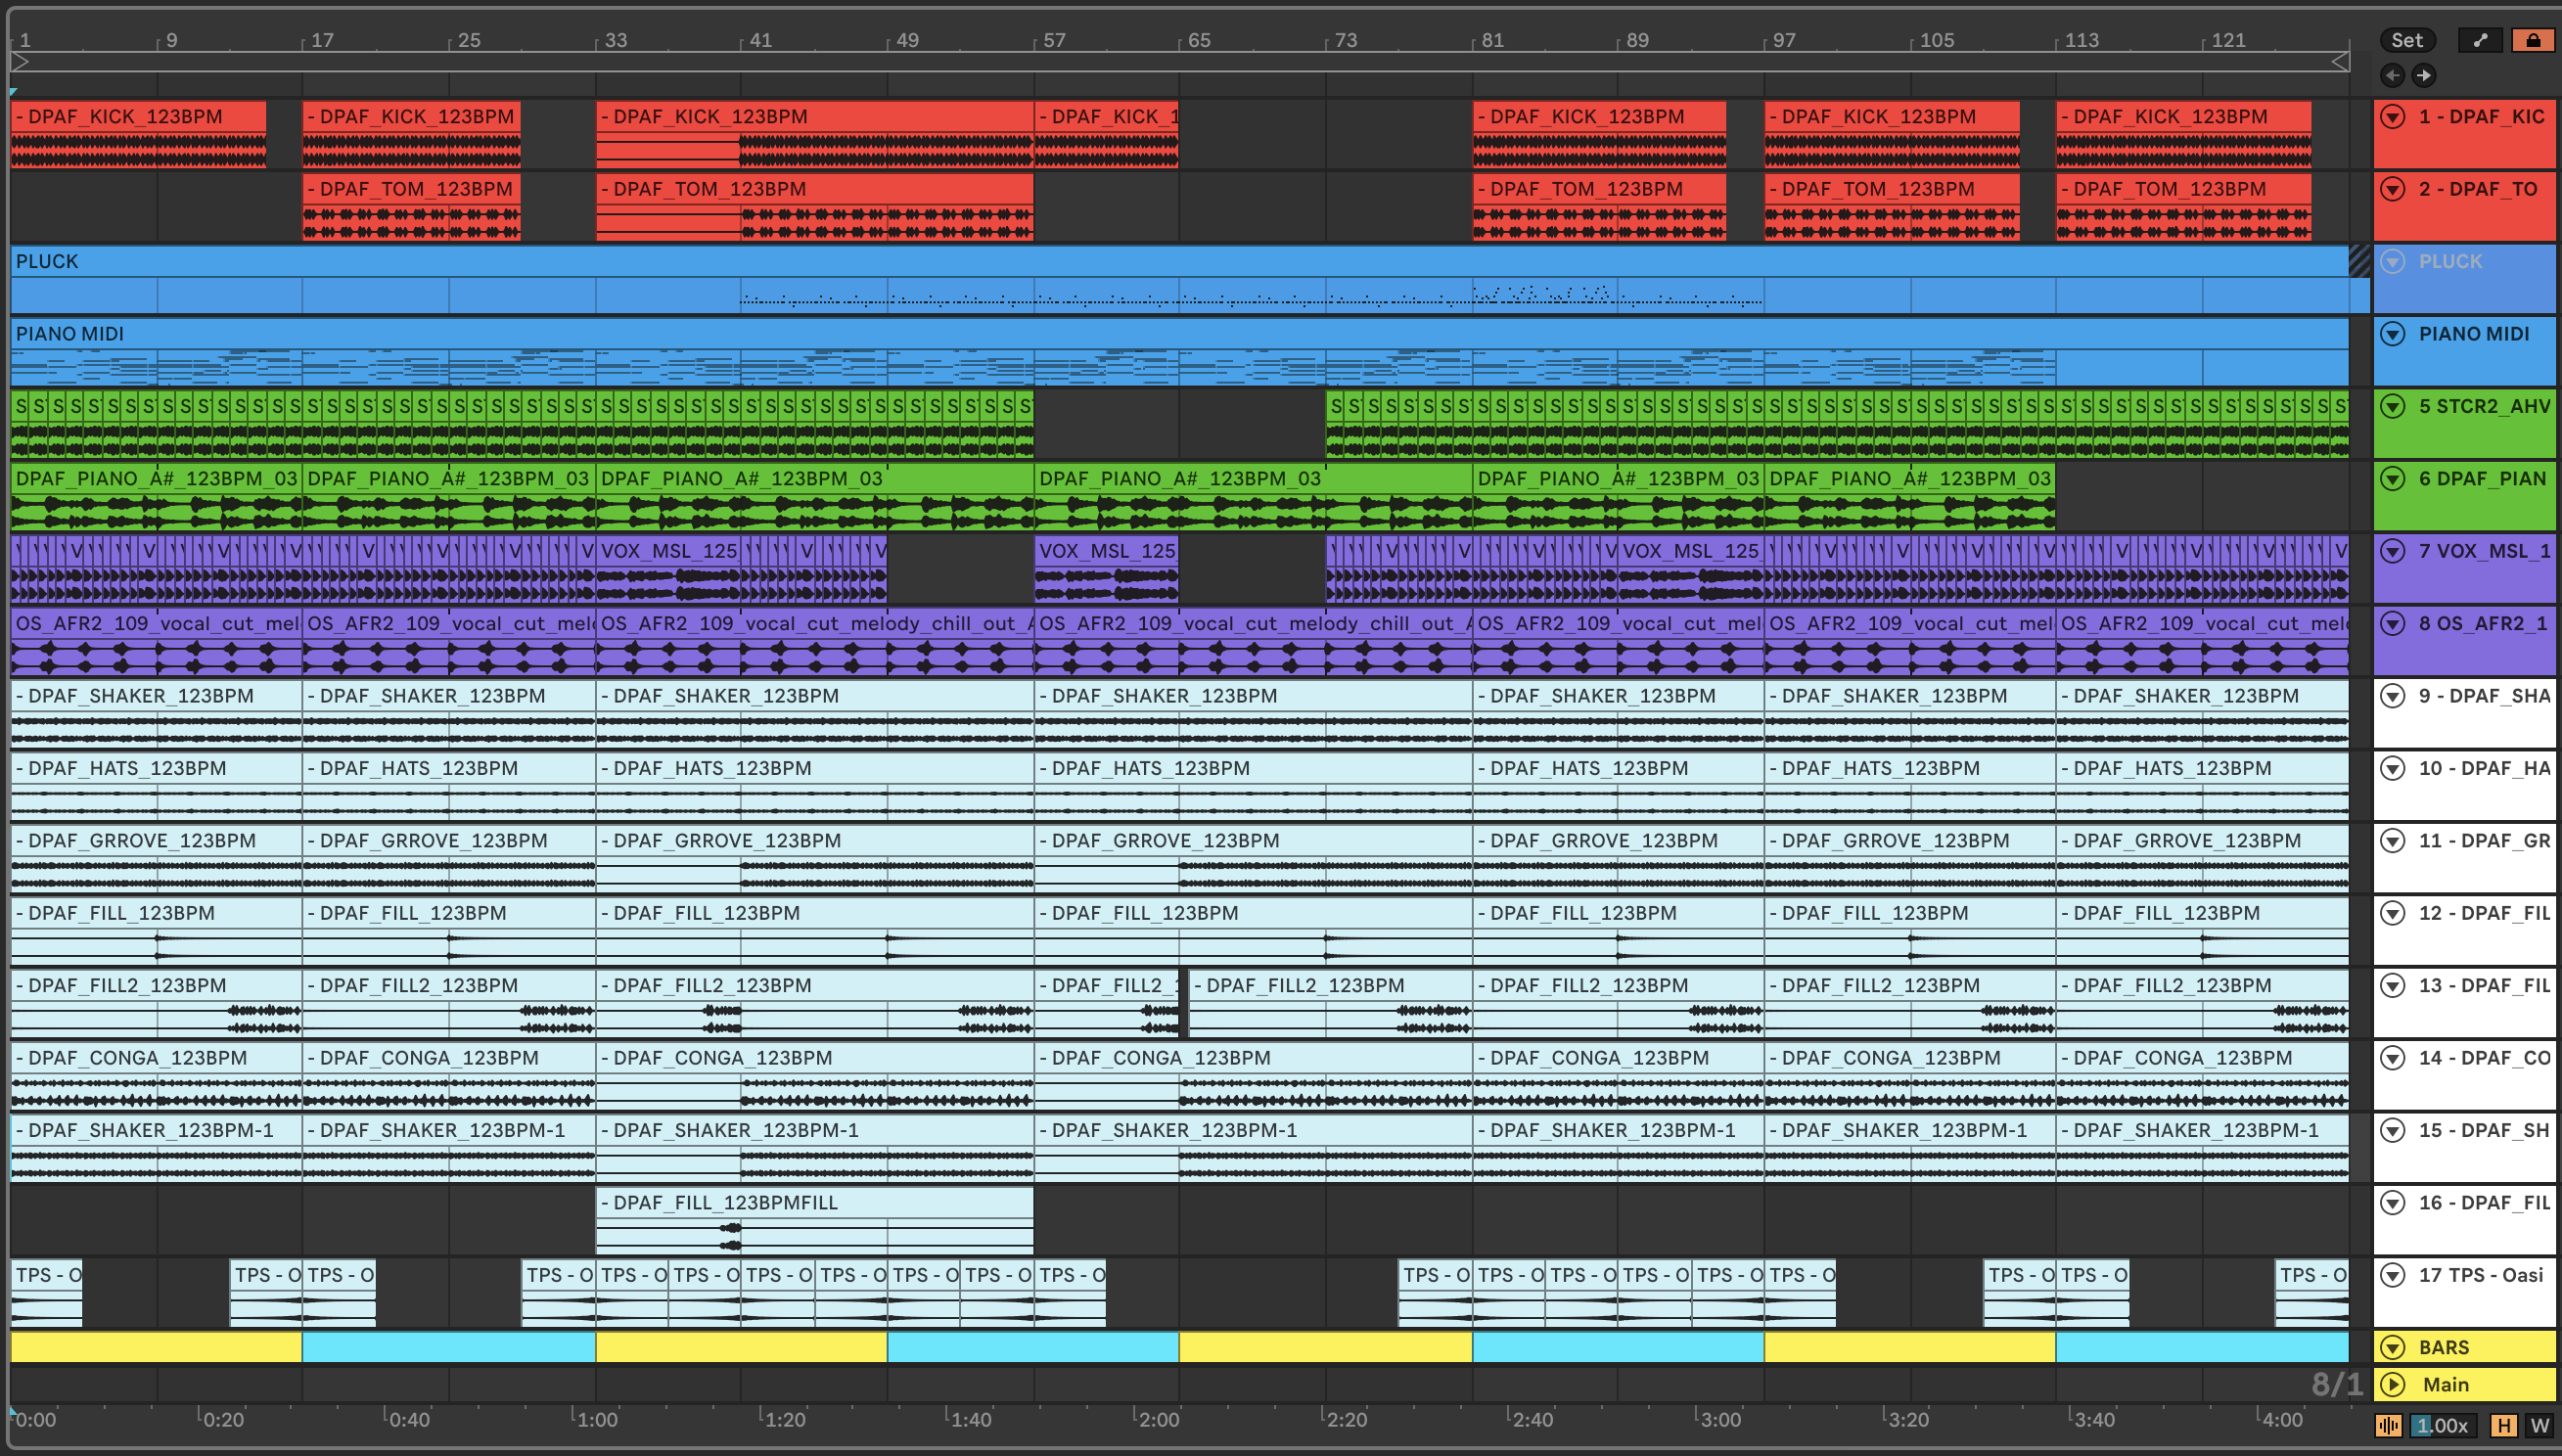Toggle optimize arrangement height H button
The image size is (2562, 1456).
pos(2504,1425)
